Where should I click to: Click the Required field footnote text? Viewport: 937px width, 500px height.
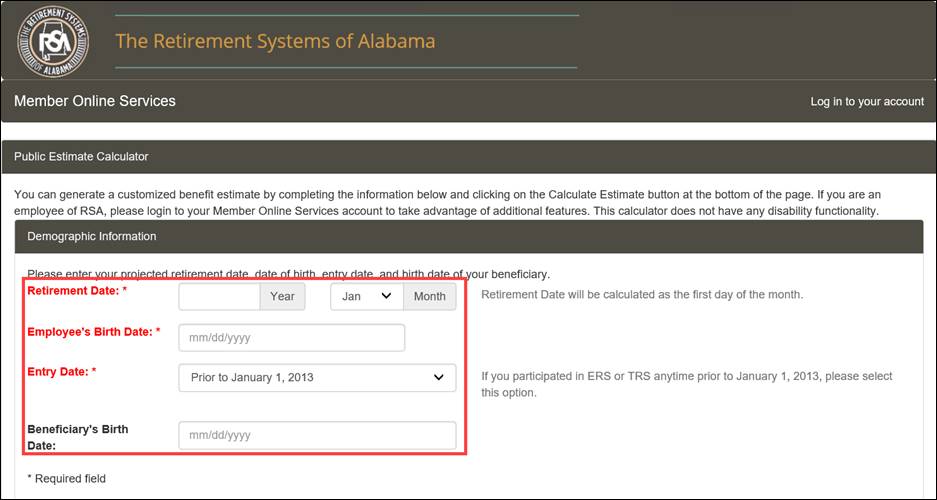[x=66, y=479]
